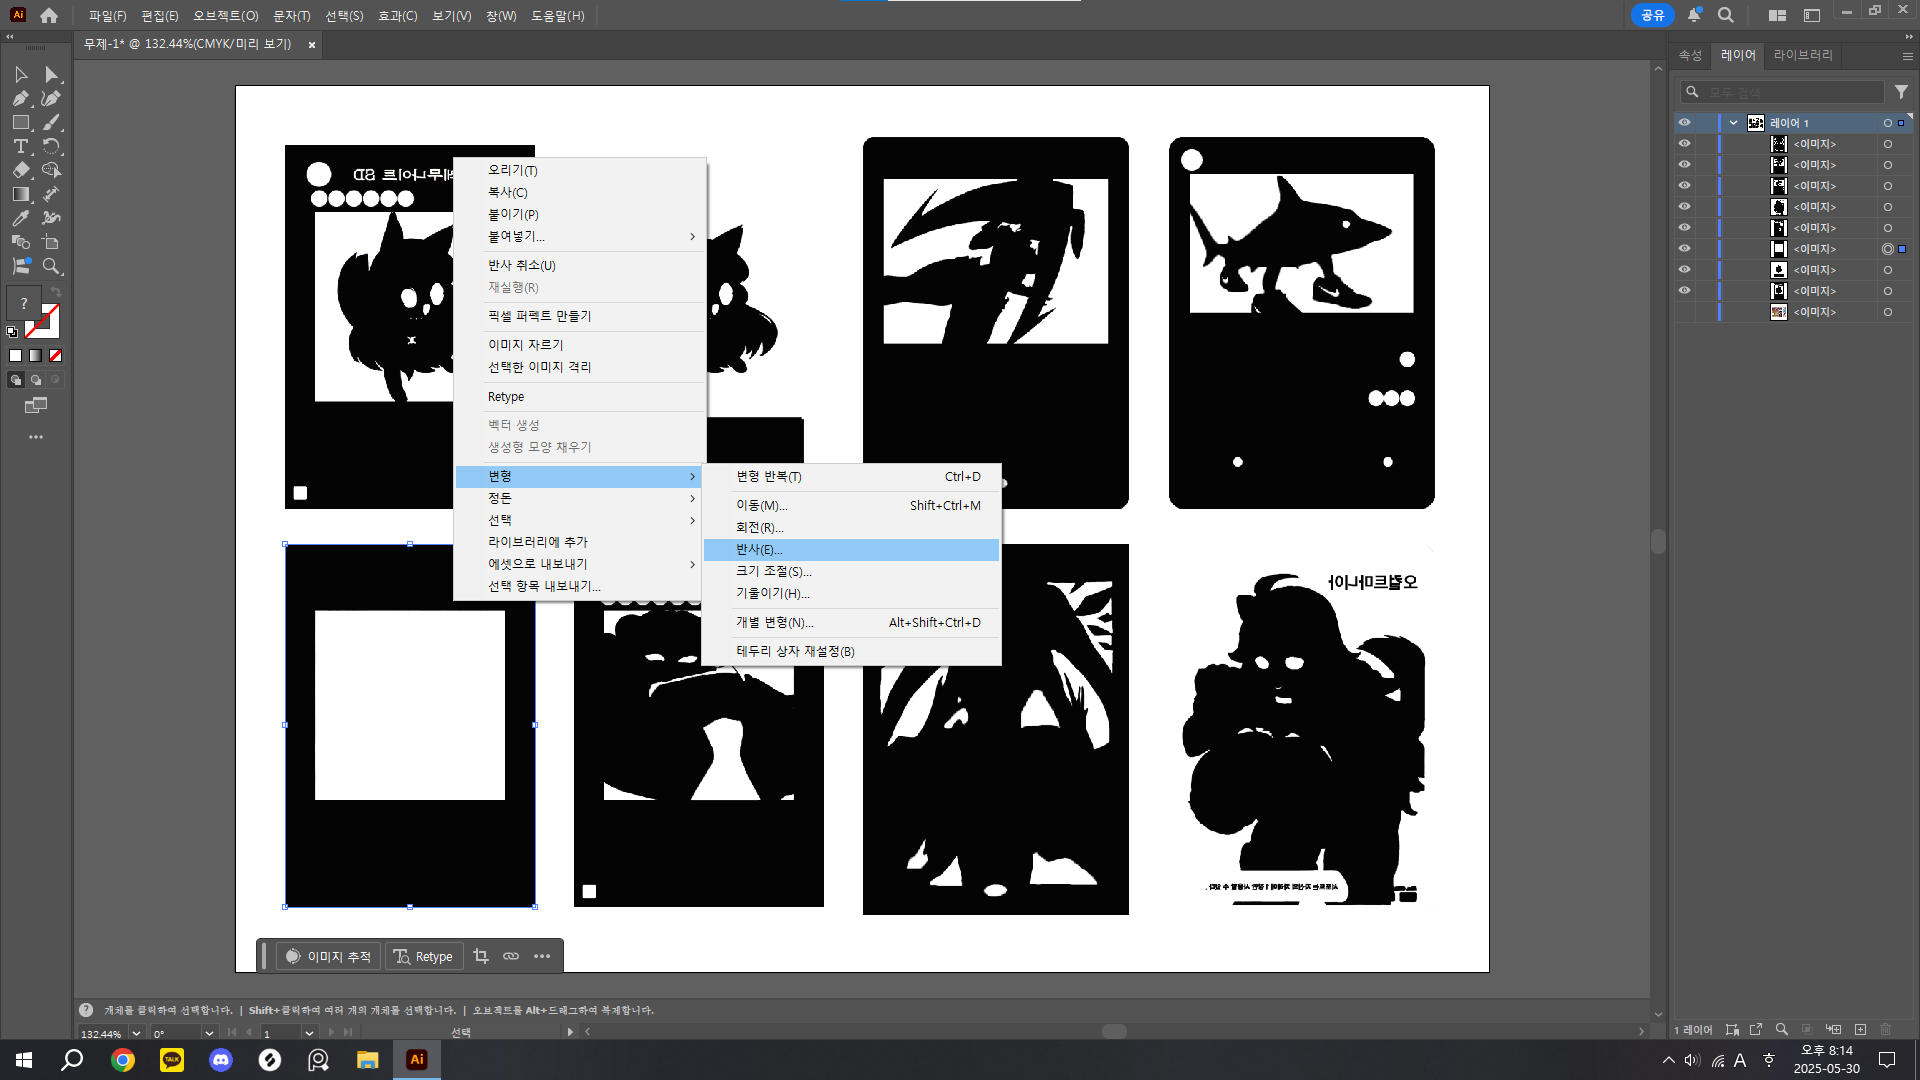Click target circle of 레이어 1

[1888, 123]
